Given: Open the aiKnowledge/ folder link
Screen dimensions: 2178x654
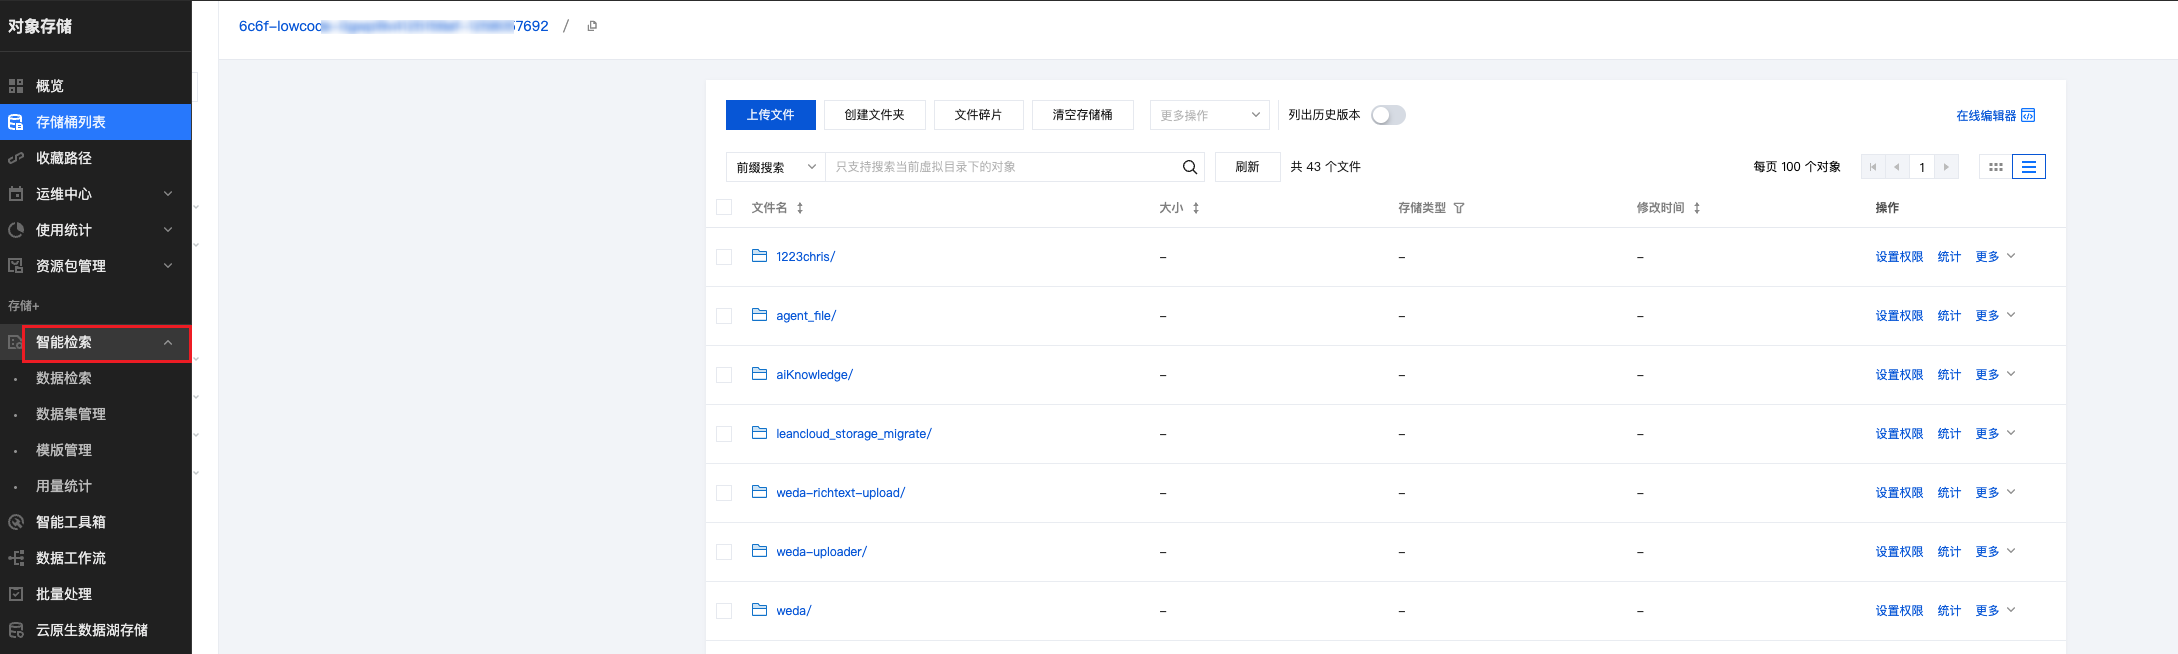Looking at the screenshot, I should pyautogui.click(x=814, y=375).
